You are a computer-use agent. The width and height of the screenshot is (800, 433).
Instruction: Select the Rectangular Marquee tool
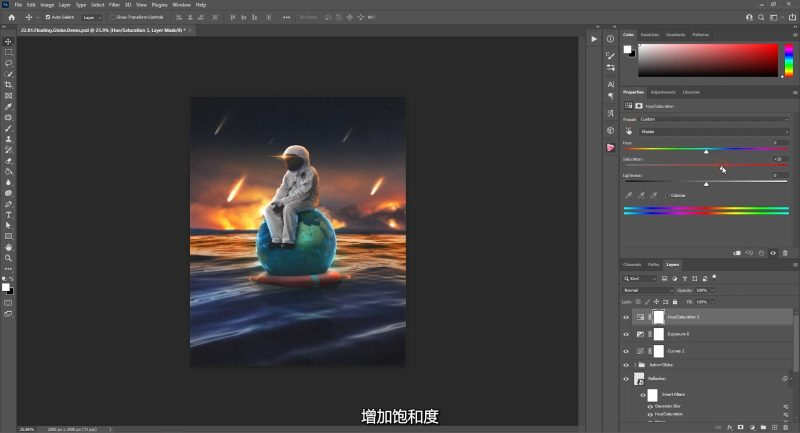point(8,53)
